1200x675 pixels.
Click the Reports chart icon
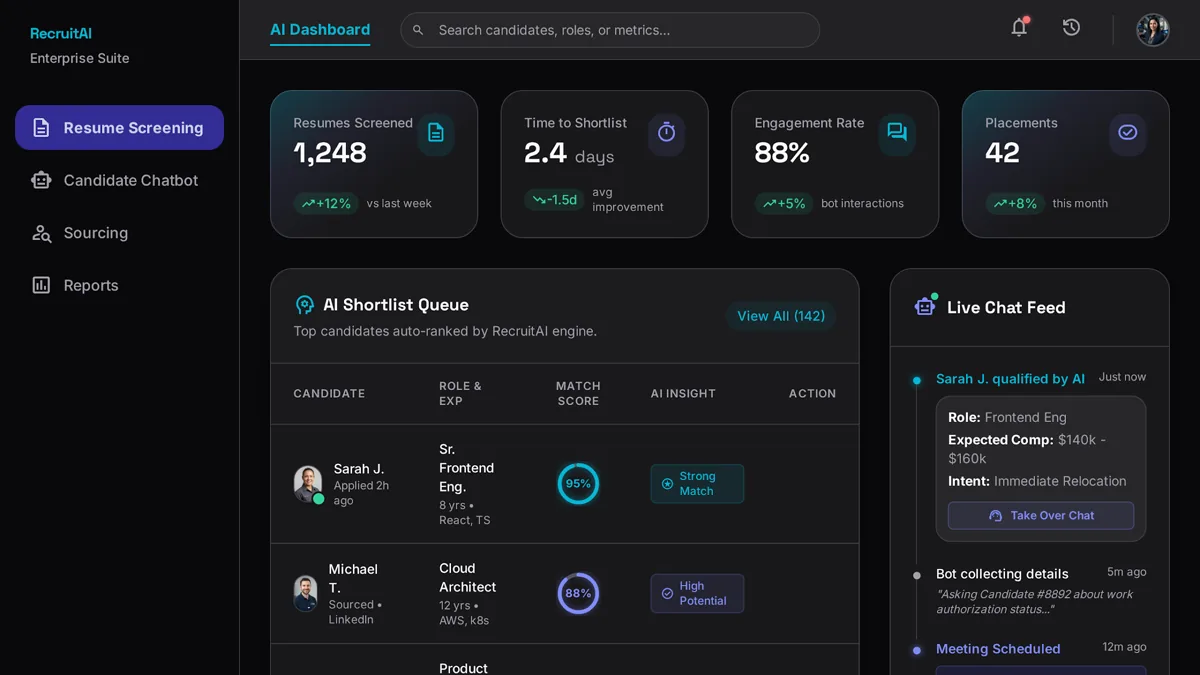41,285
